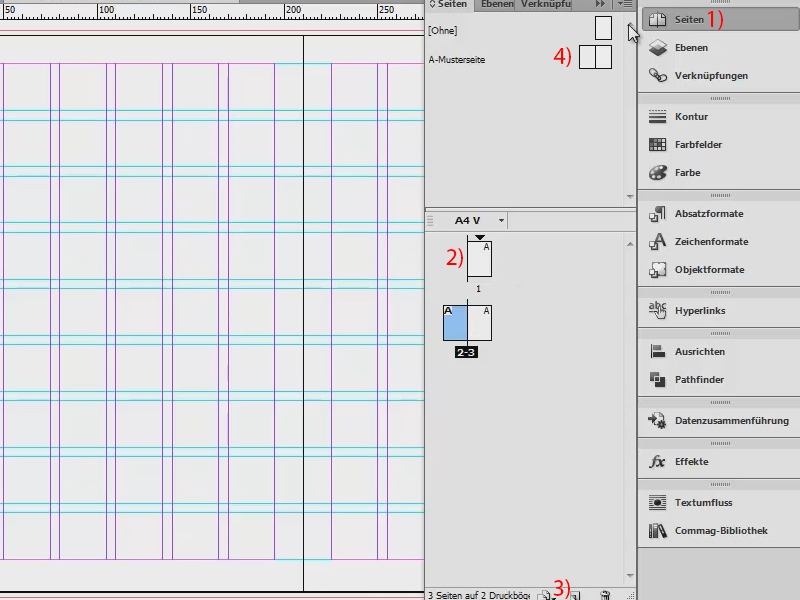Open the Effekte panel
The width and height of the screenshot is (800, 600).
click(697, 461)
